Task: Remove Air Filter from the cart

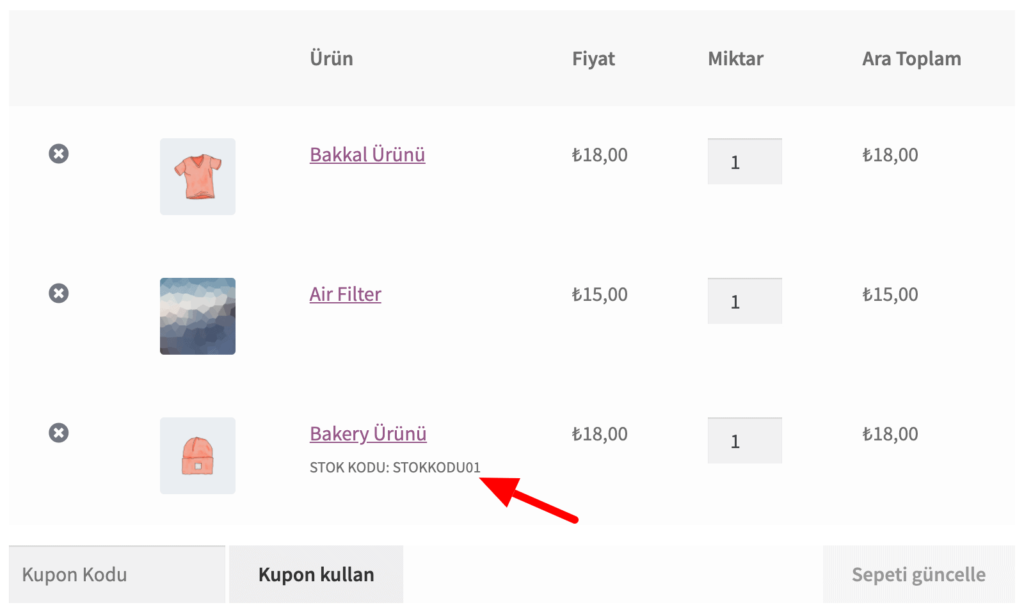Action: click(58, 293)
